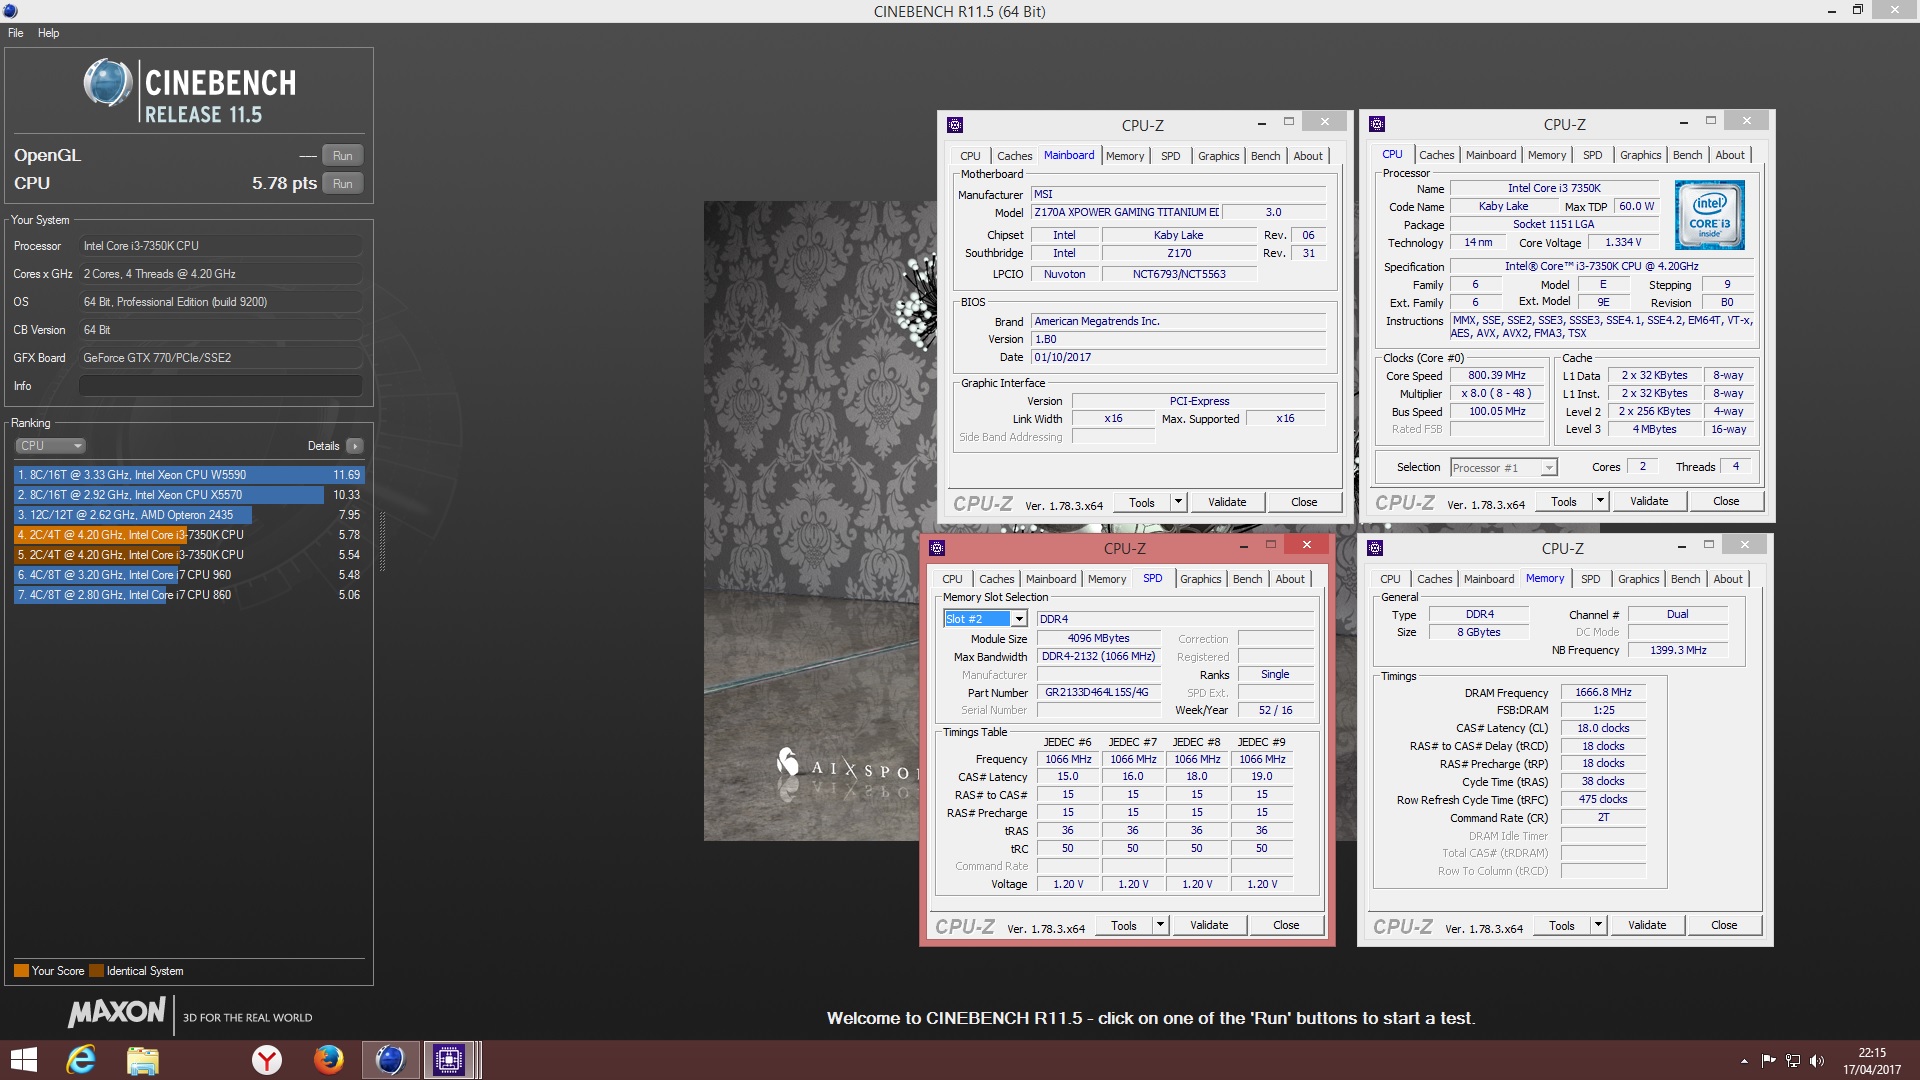
Task: Click the Processor field value
Action: click(220, 246)
